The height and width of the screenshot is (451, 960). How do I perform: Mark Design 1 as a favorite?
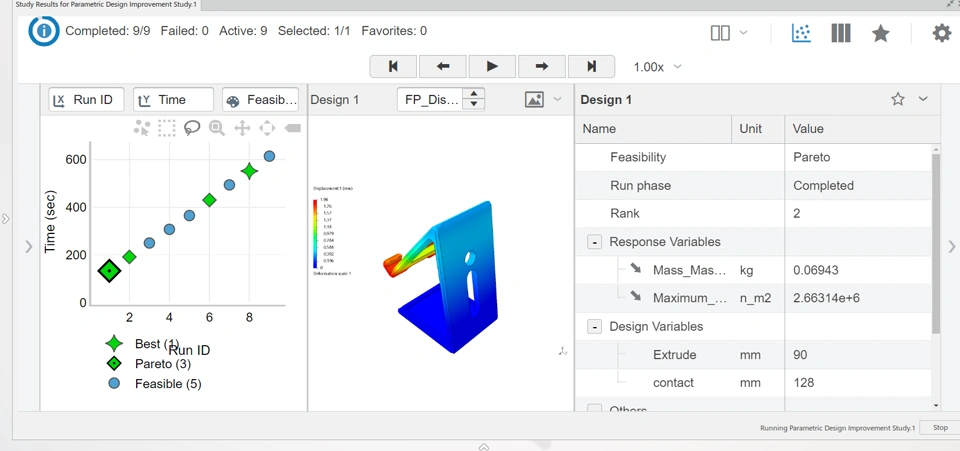coord(898,99)
